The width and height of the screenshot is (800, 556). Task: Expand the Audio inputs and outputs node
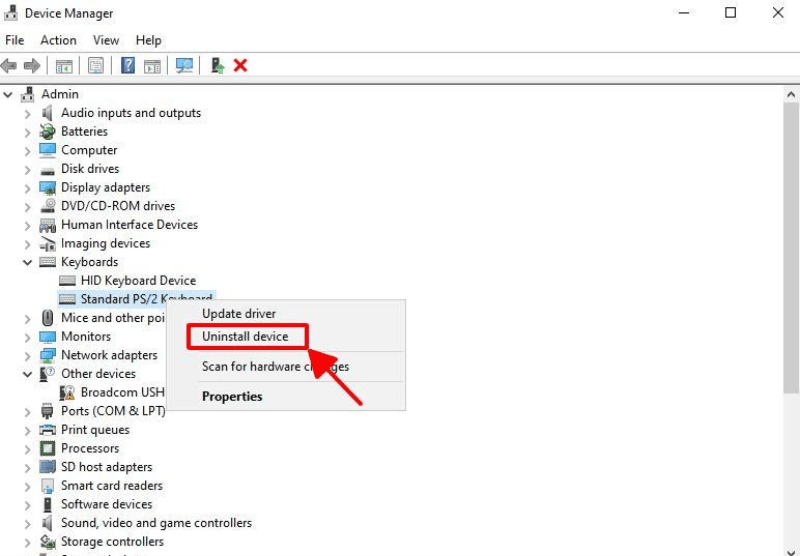pos(28,113)
